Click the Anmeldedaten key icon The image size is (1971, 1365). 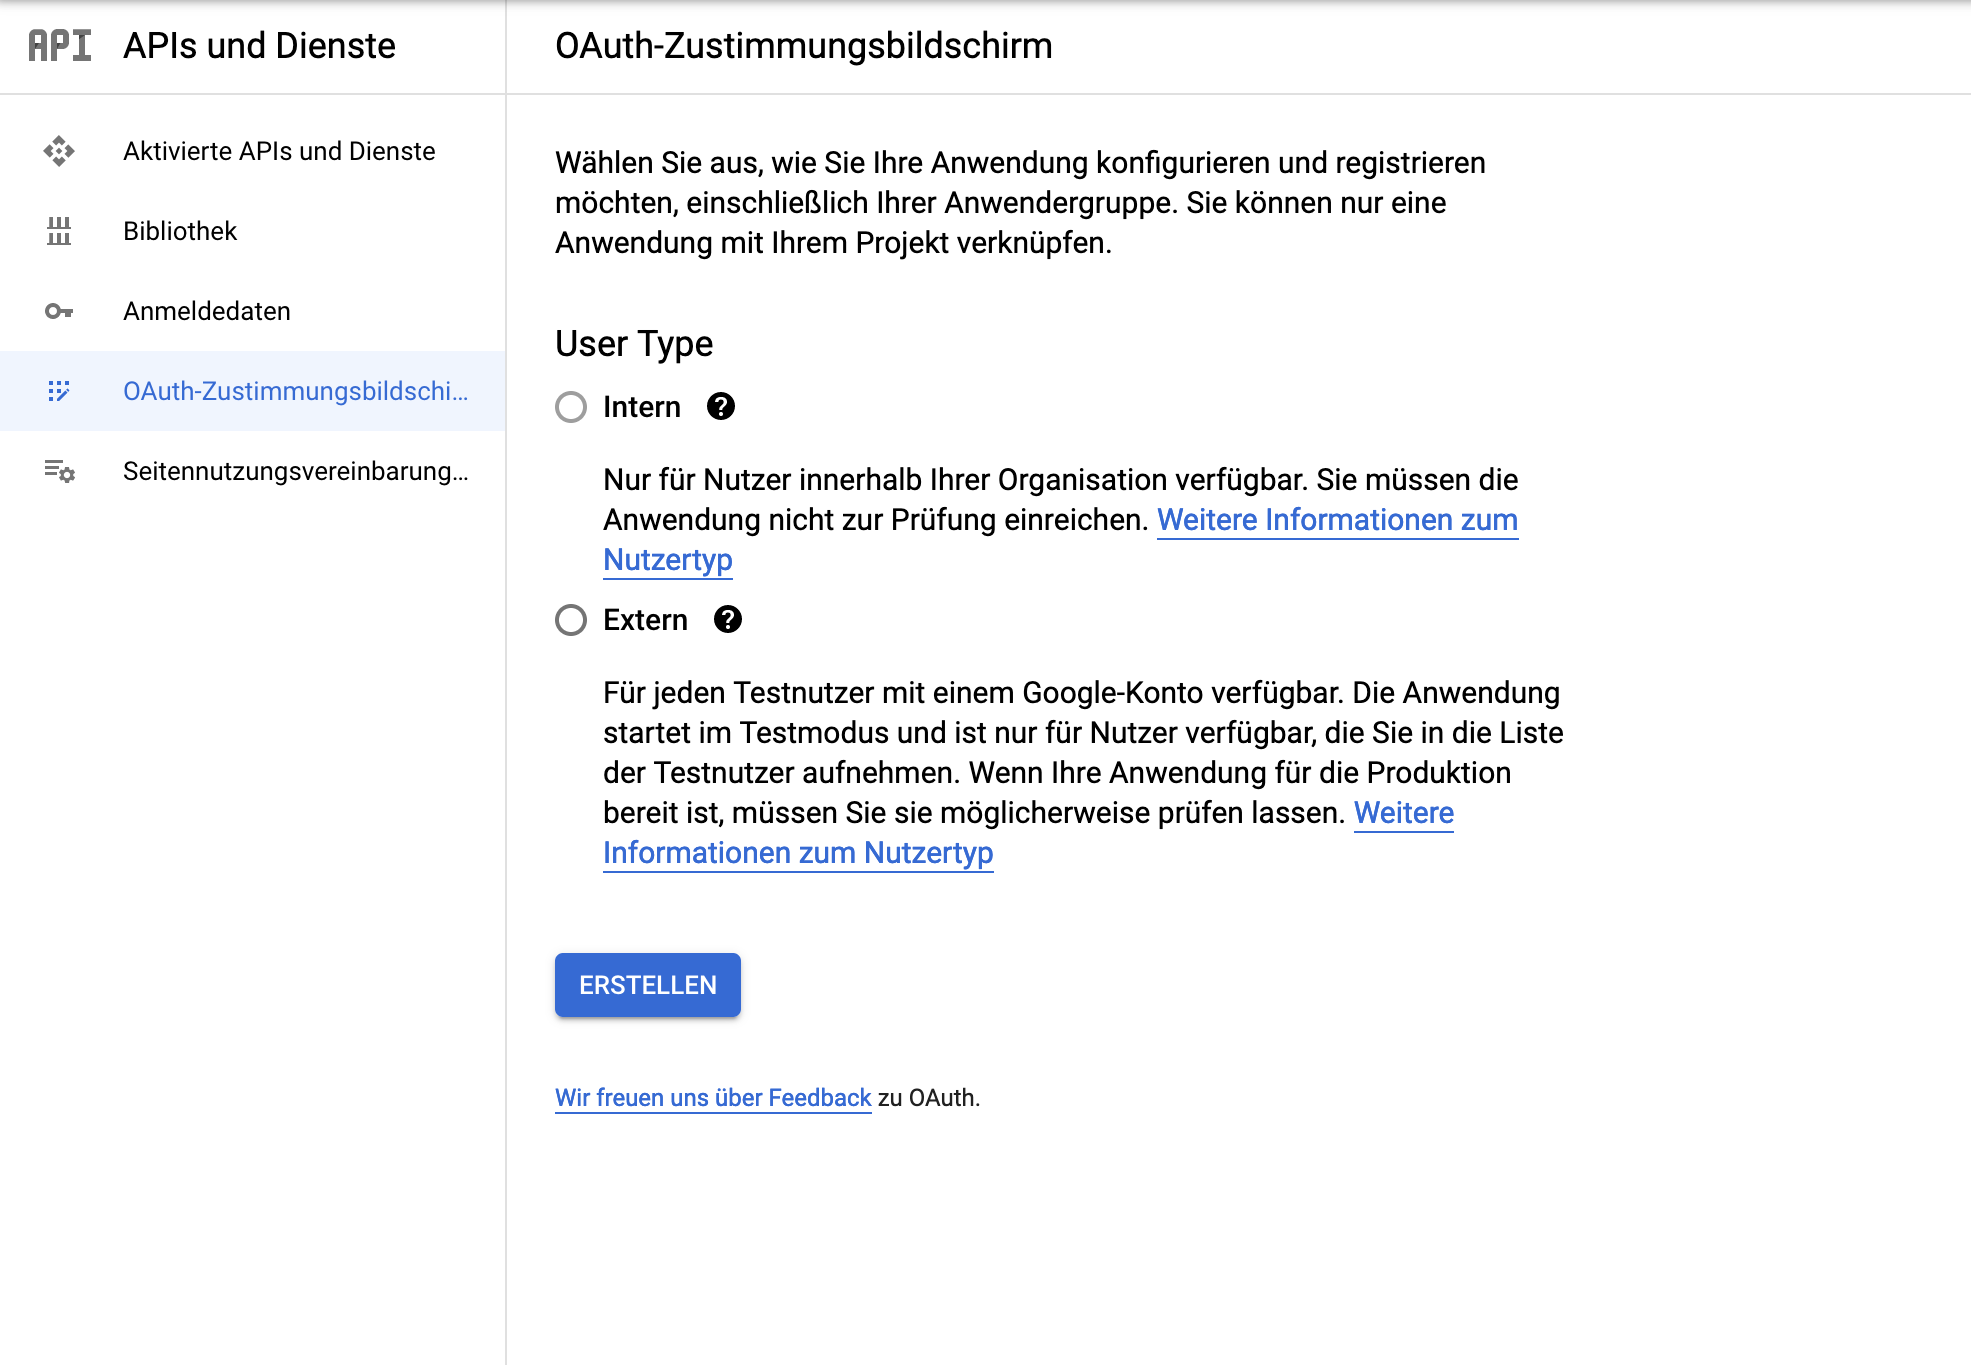pos(59,311)
